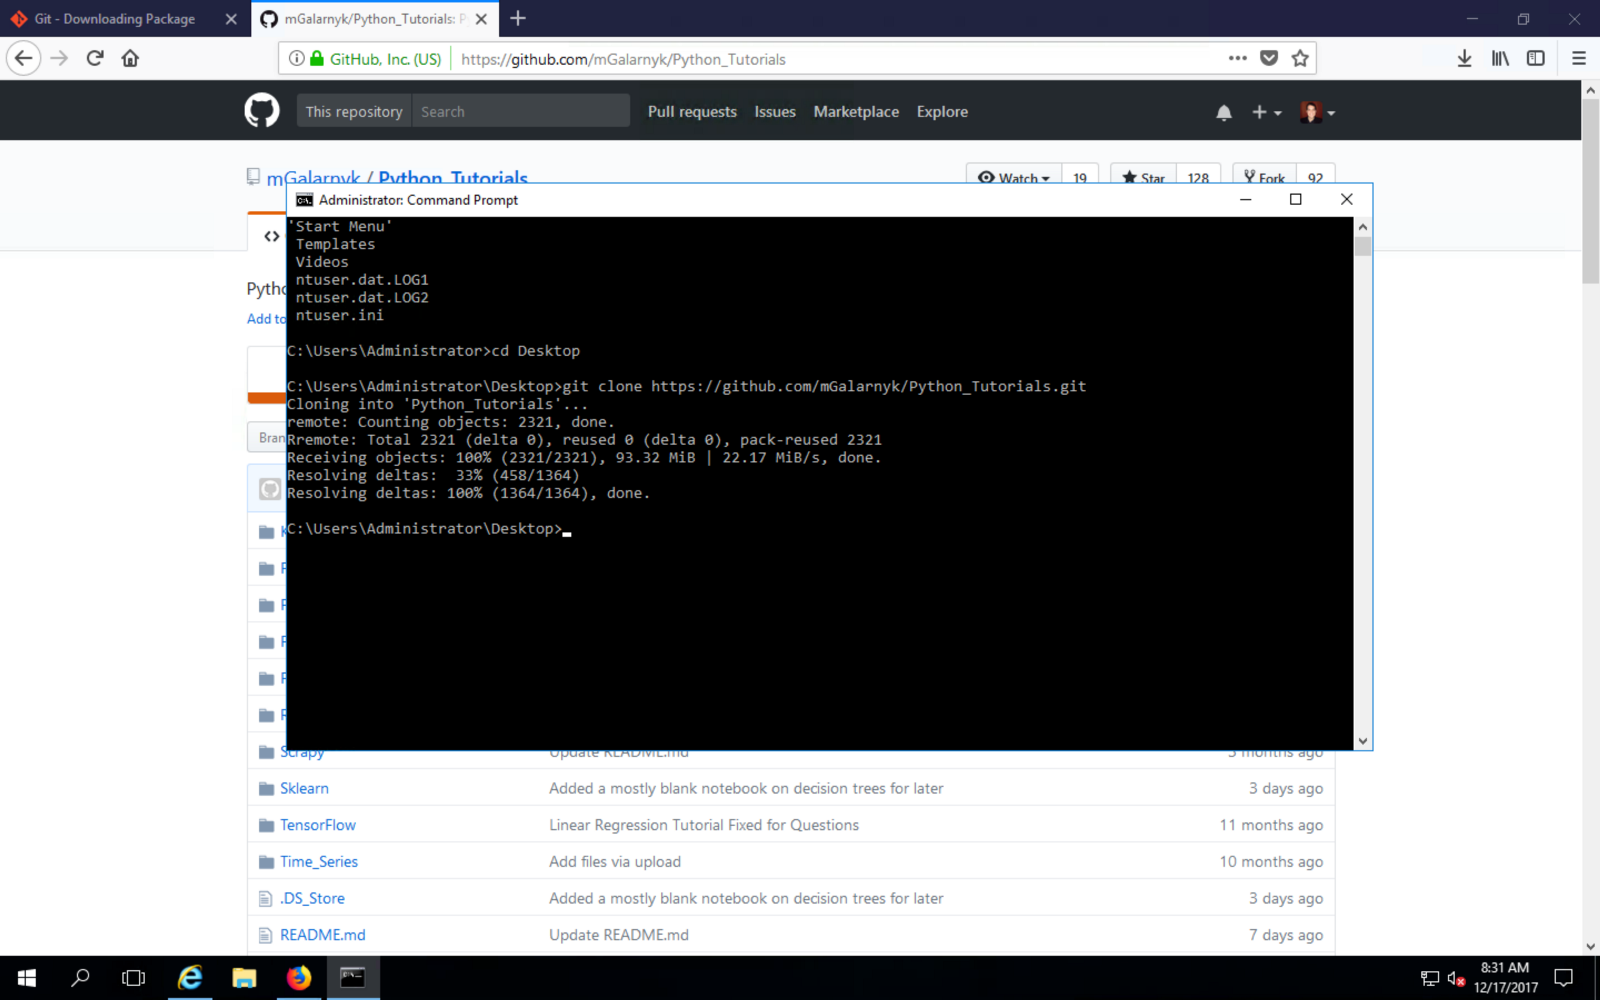Open Issues in GitHub header
Viewport: 1600px width, 1000px height.
tap(775, 111)
